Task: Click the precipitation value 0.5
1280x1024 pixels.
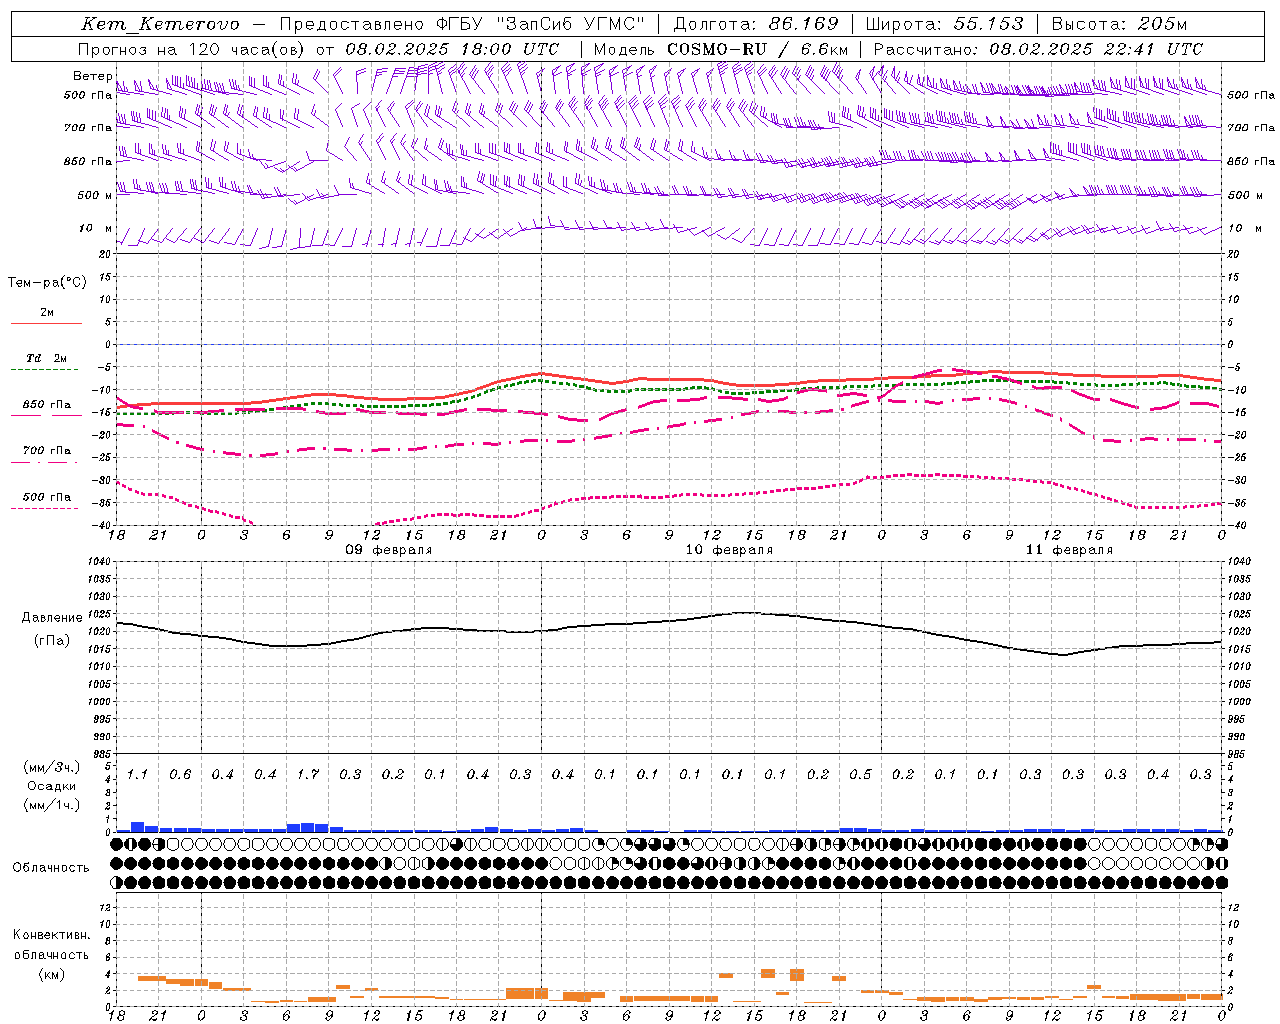Action: coord(860,774)
